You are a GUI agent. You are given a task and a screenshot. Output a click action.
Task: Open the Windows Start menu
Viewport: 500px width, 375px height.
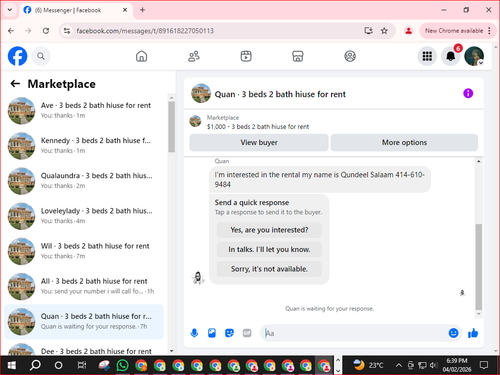(x=12, y=365)
